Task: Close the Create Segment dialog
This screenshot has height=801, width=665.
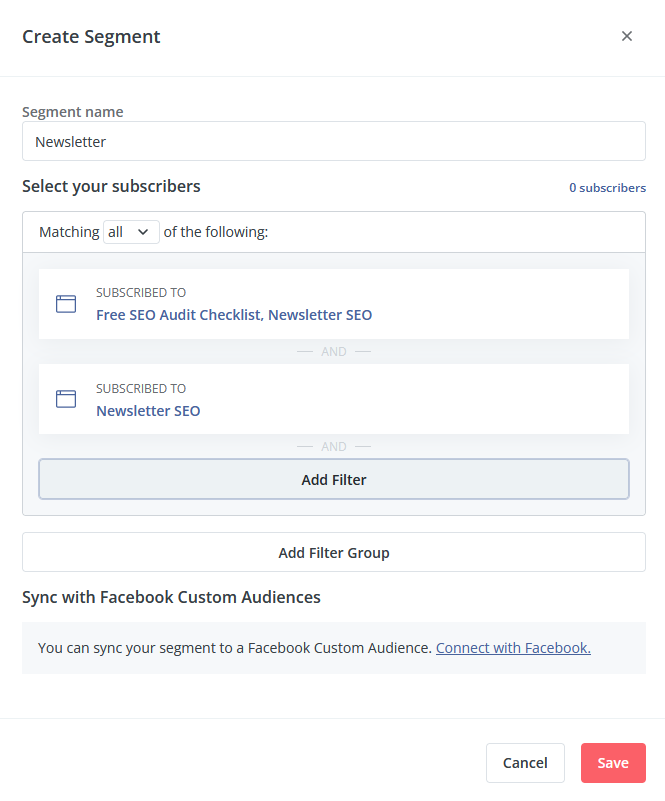Action: [x=627, y=36]
